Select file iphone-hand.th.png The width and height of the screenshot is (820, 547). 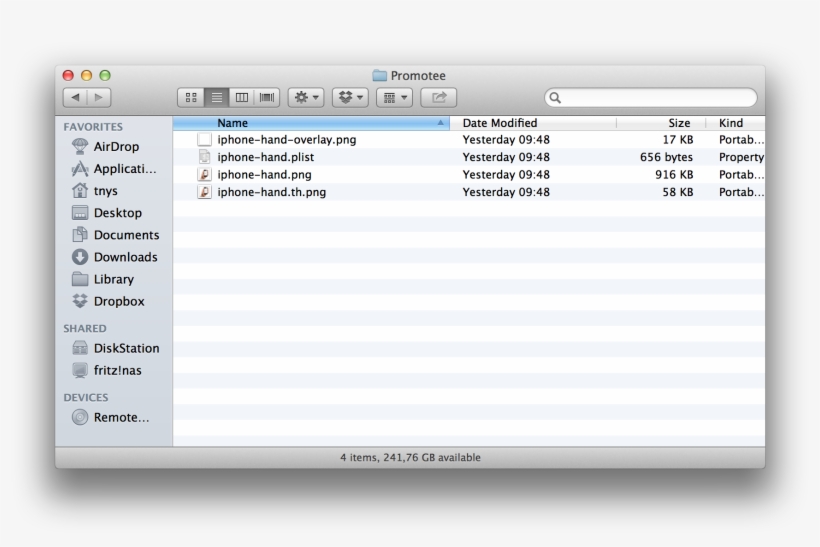pos(469,192)
